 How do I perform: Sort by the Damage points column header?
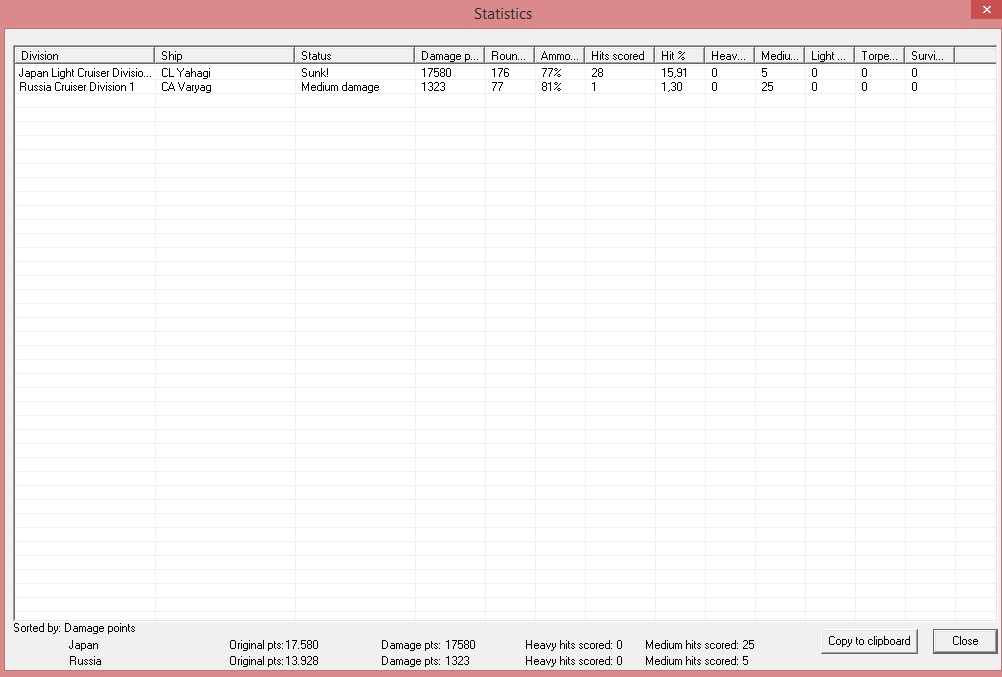tap(450, 56)
